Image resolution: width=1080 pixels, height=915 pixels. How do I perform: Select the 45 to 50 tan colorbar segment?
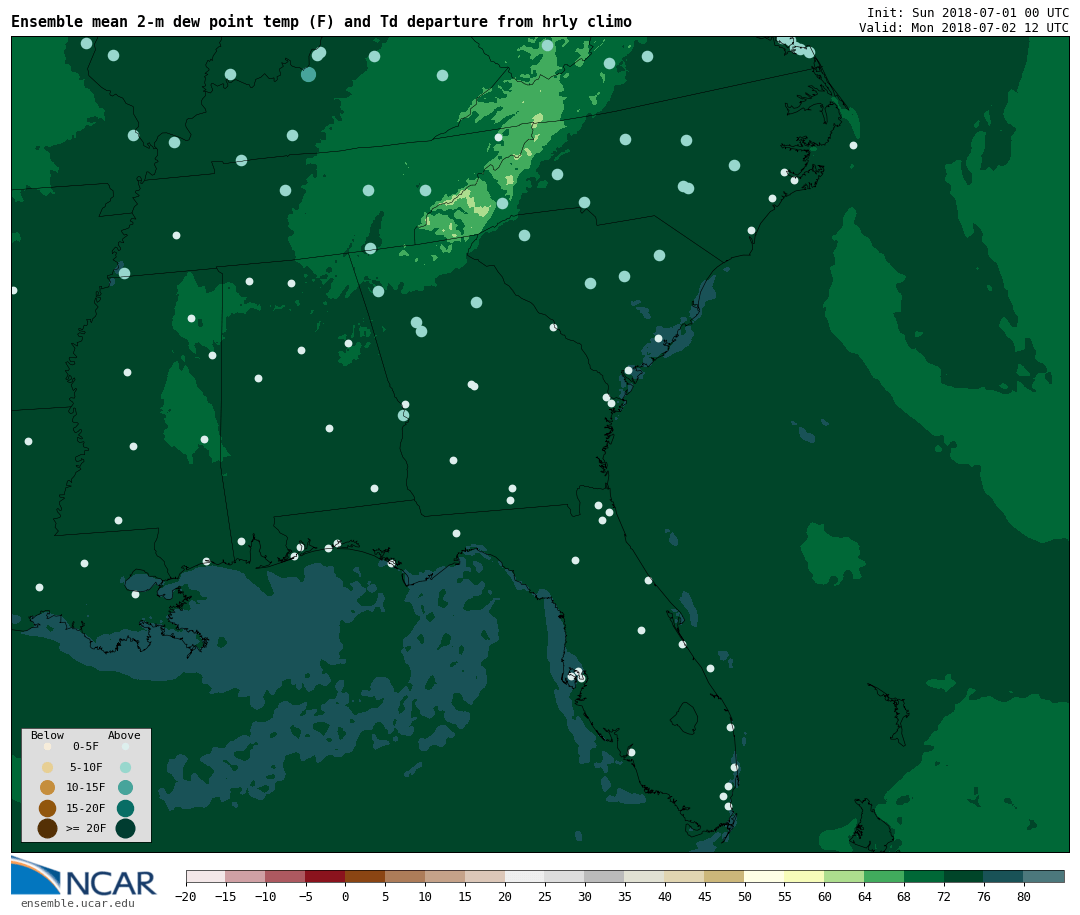click(x=725, y=876)
